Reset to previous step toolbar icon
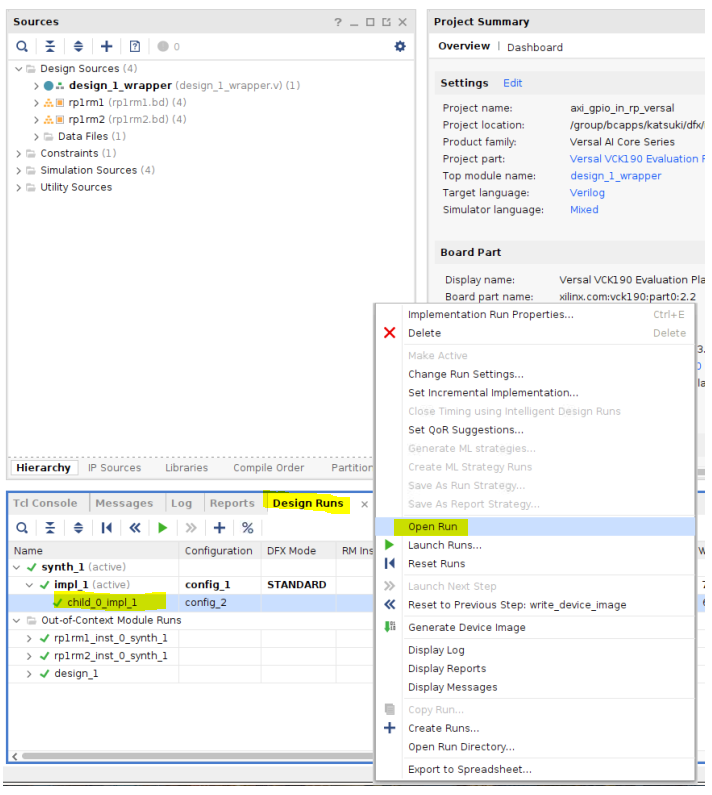Image resolution: width=712 pixels, height=795 pixels. coord(135,528)
